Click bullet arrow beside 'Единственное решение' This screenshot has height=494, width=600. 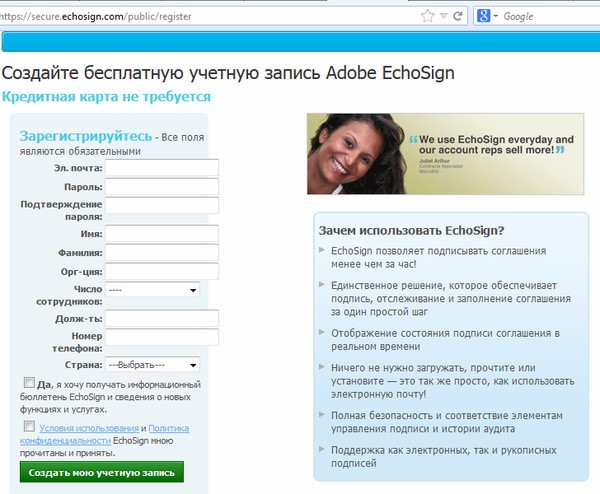(322, 284)
